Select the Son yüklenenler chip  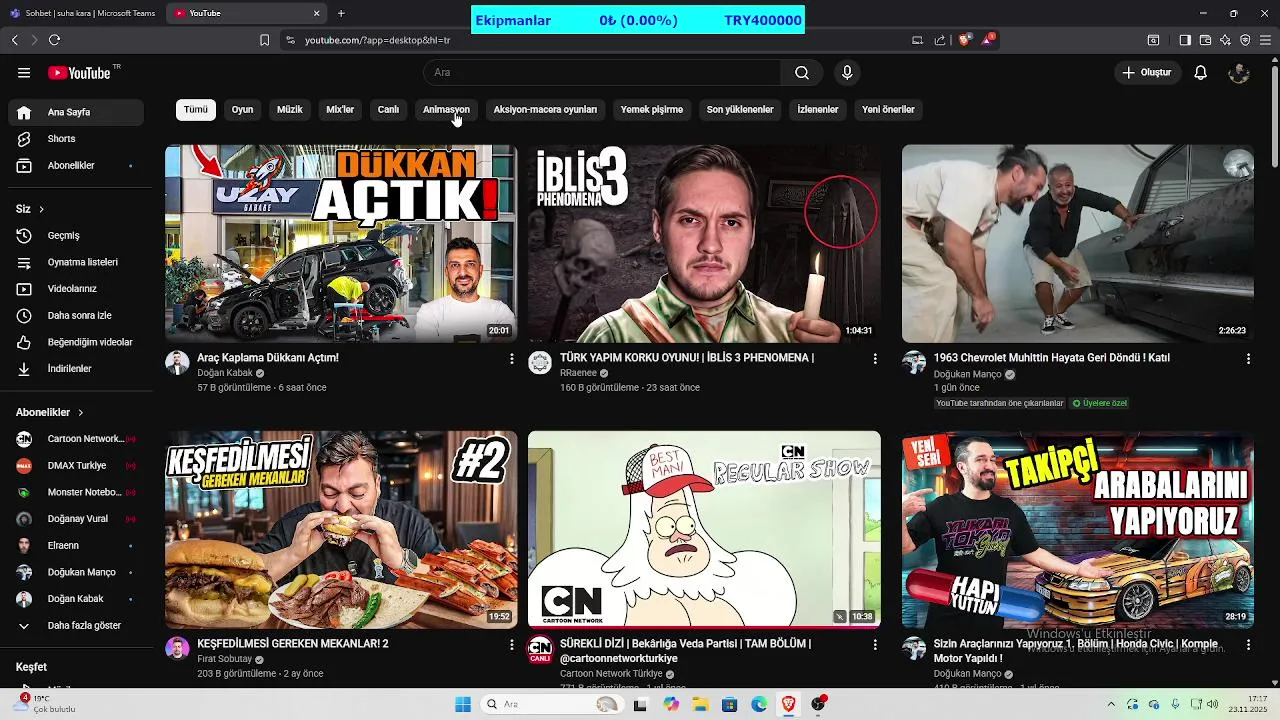pos(740,110)
